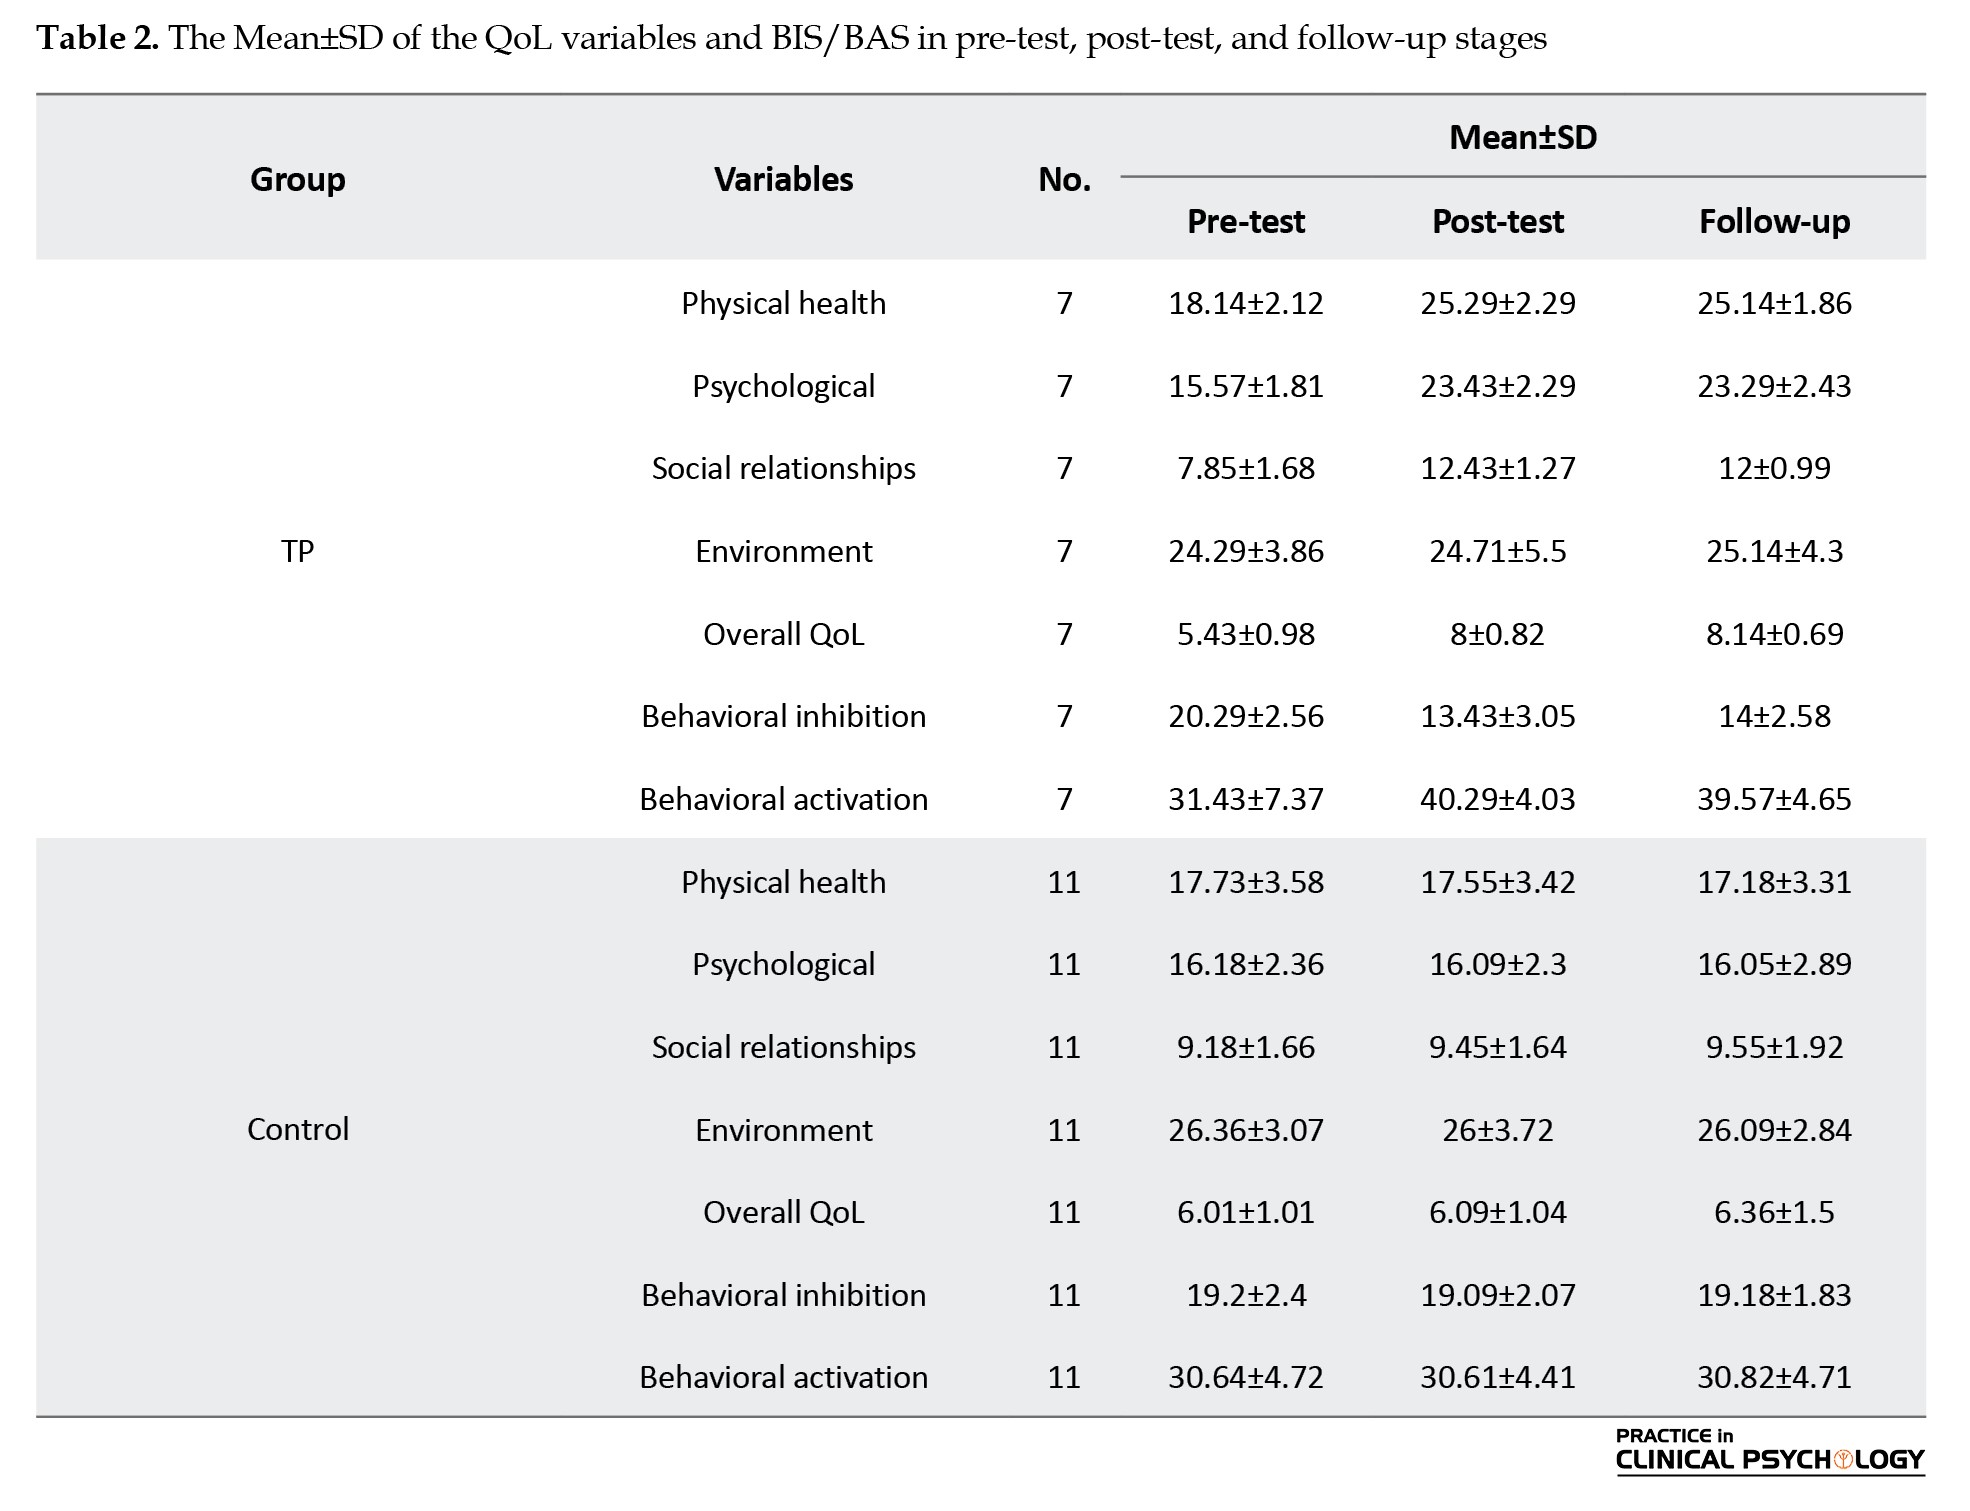This screenshot has width=1970, height=1511.
Task: Click the TP group cell
Action: pos(298,551)
